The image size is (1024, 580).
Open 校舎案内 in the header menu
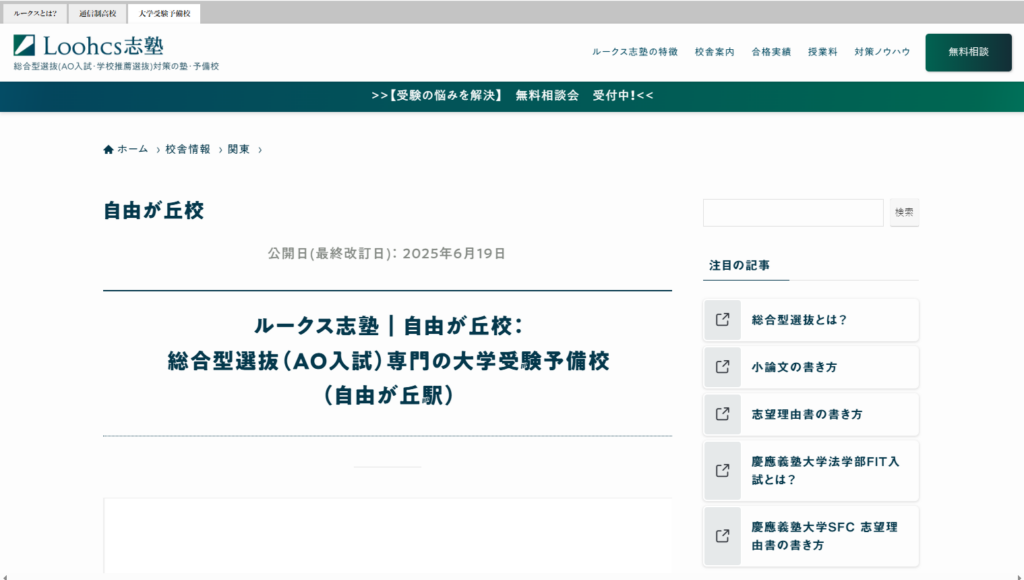click(714, 52)
